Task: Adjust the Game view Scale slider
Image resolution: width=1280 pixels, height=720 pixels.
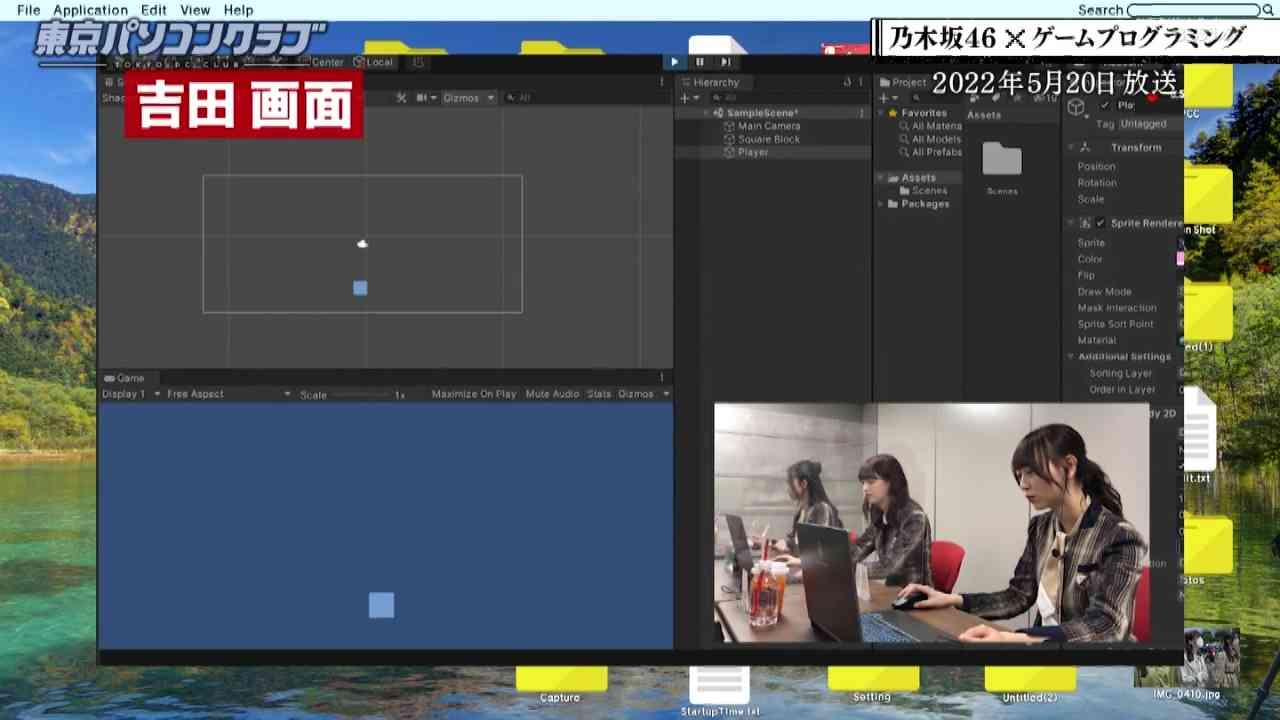Action: pos(360,395)
